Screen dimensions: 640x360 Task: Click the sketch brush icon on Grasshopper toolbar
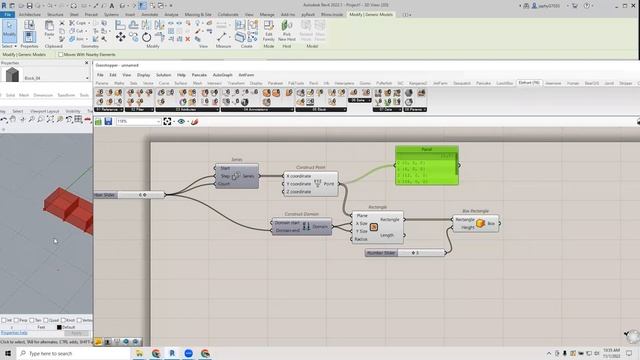(x=195, y=122)
